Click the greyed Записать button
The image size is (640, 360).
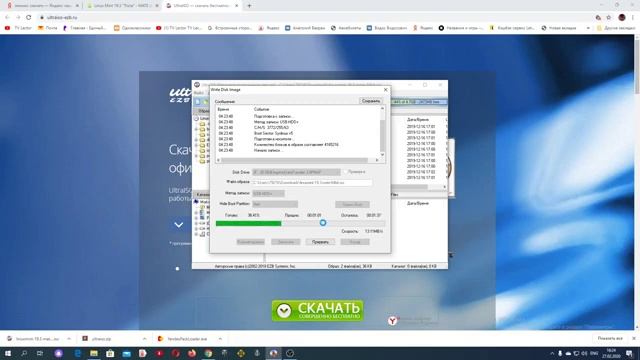click(x=286, y=242)
